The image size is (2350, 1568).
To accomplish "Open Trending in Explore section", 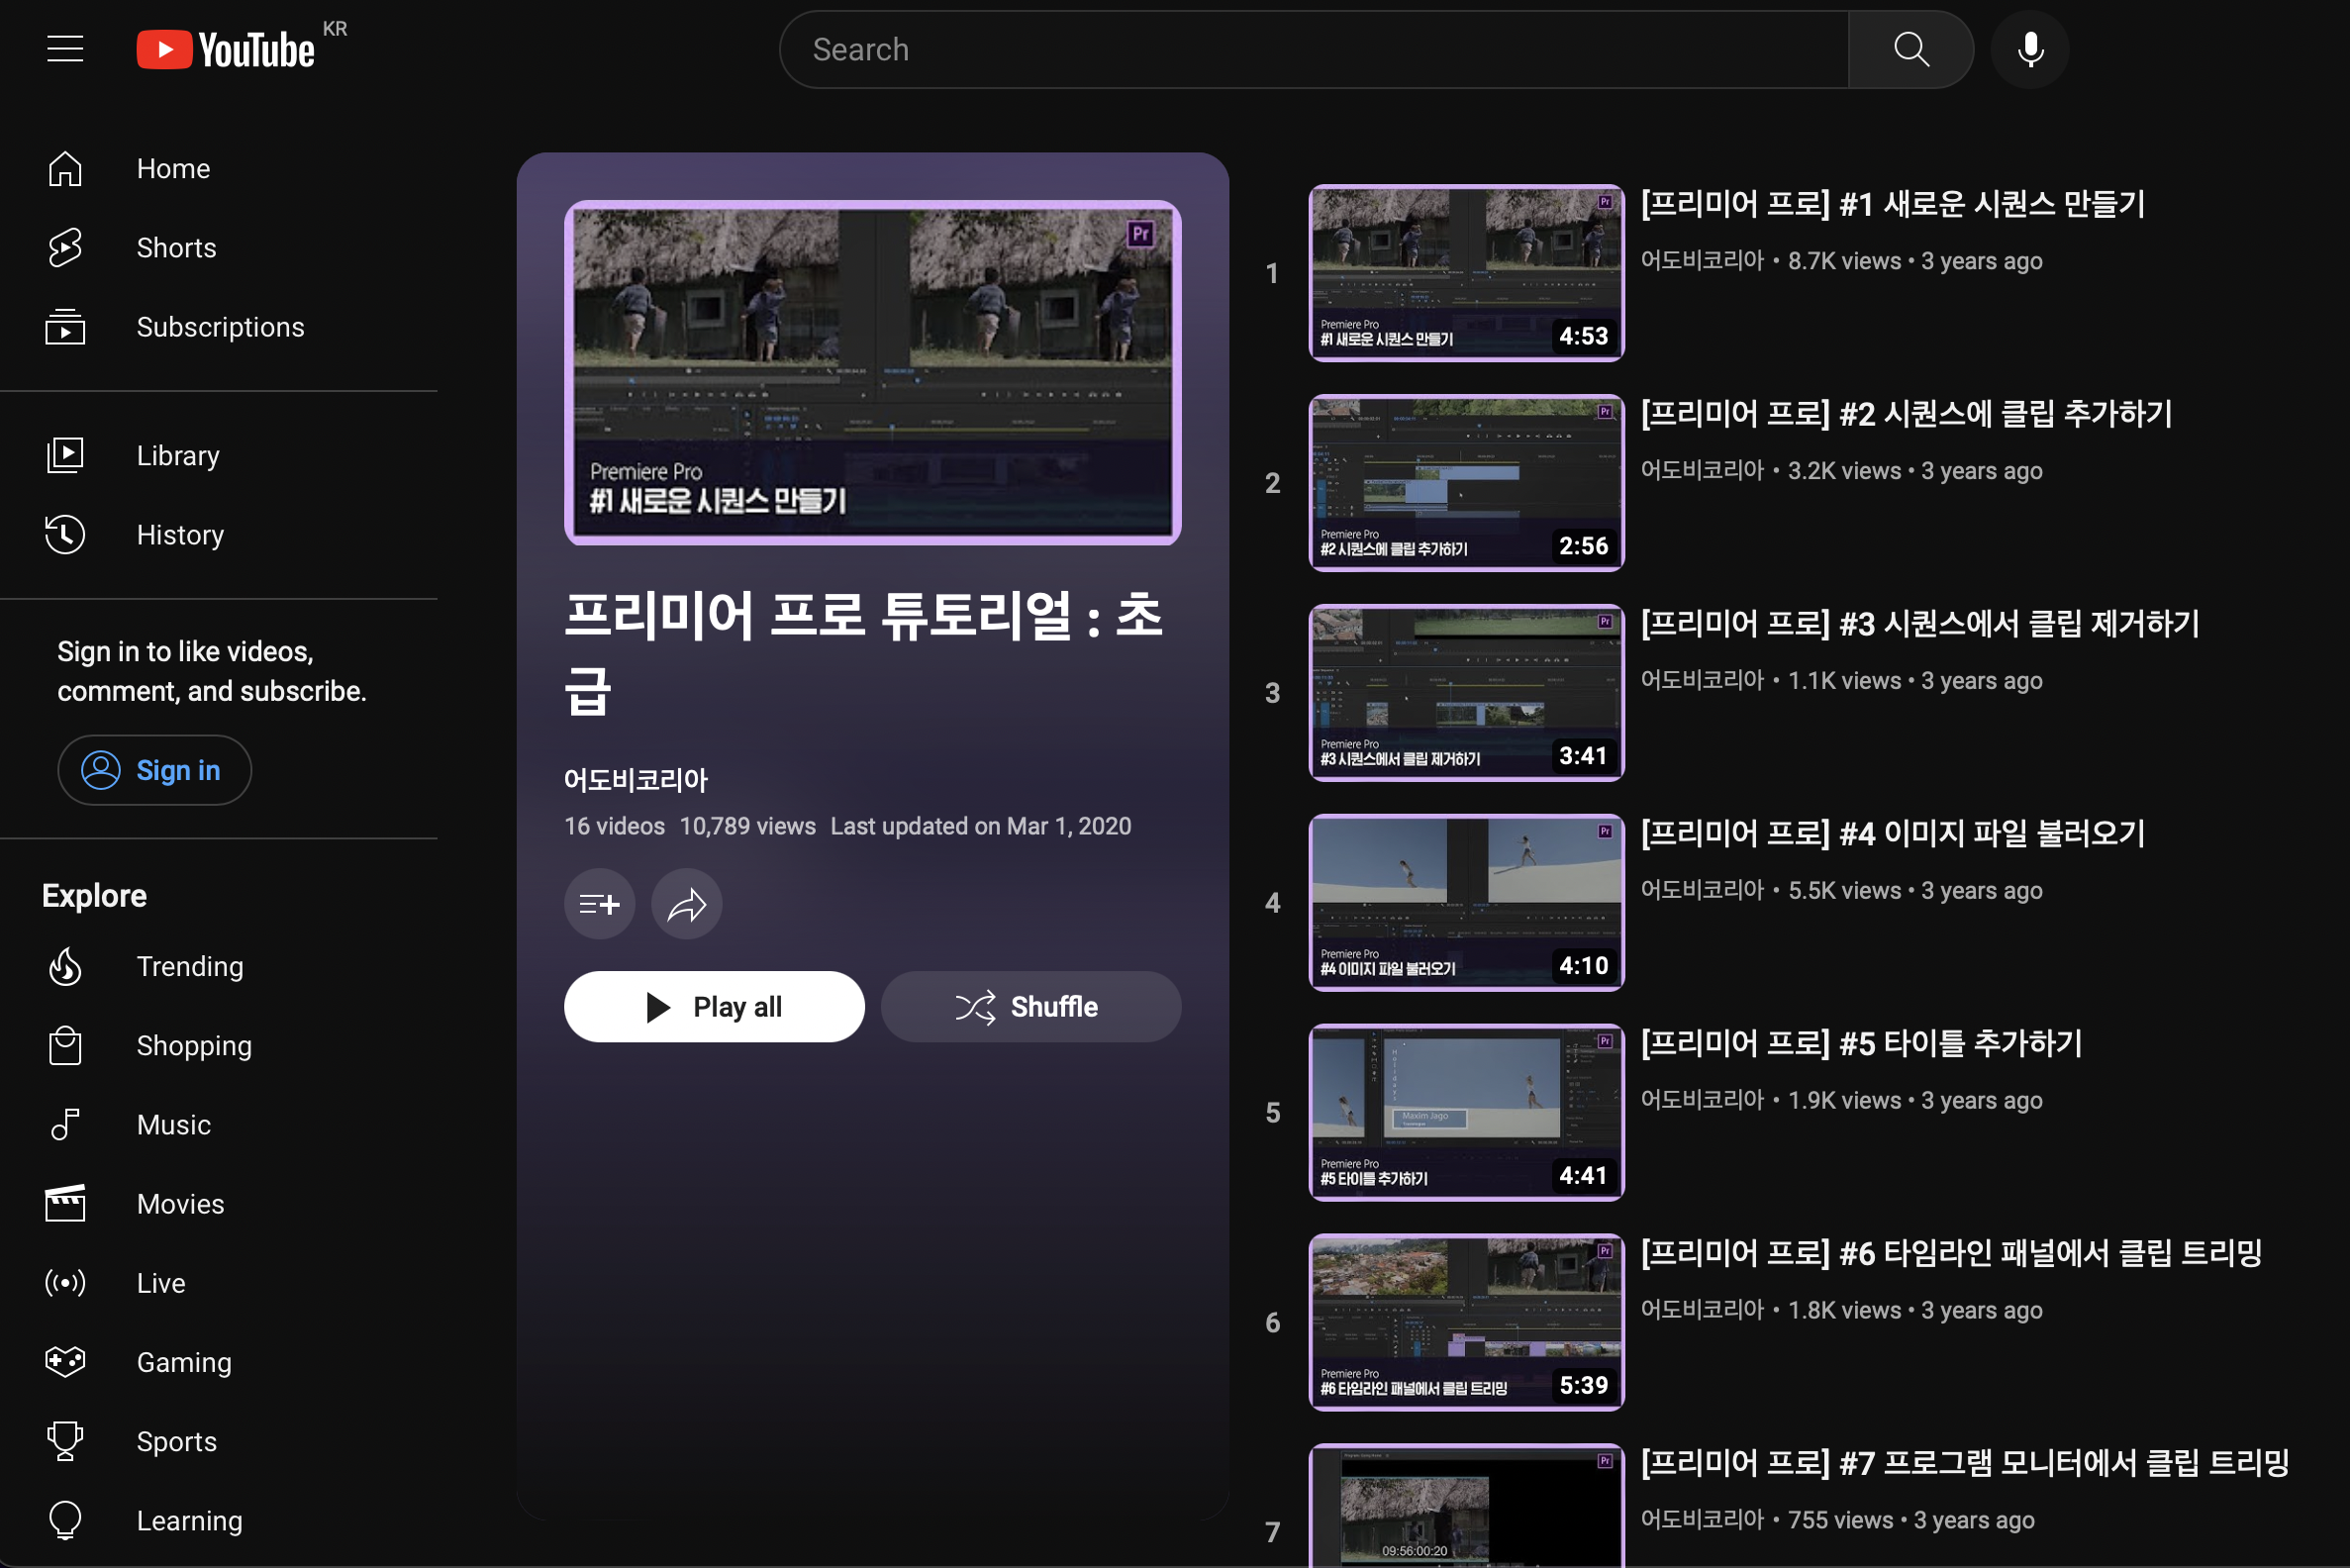I will click(x=189, y=966).
